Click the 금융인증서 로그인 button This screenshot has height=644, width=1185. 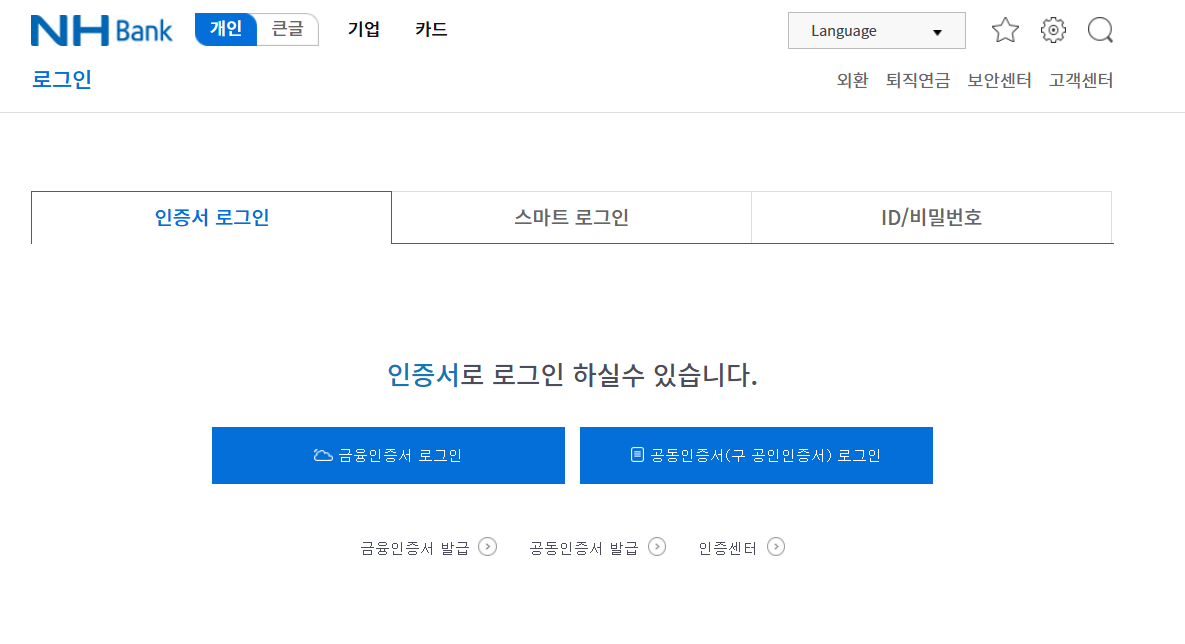388,454
